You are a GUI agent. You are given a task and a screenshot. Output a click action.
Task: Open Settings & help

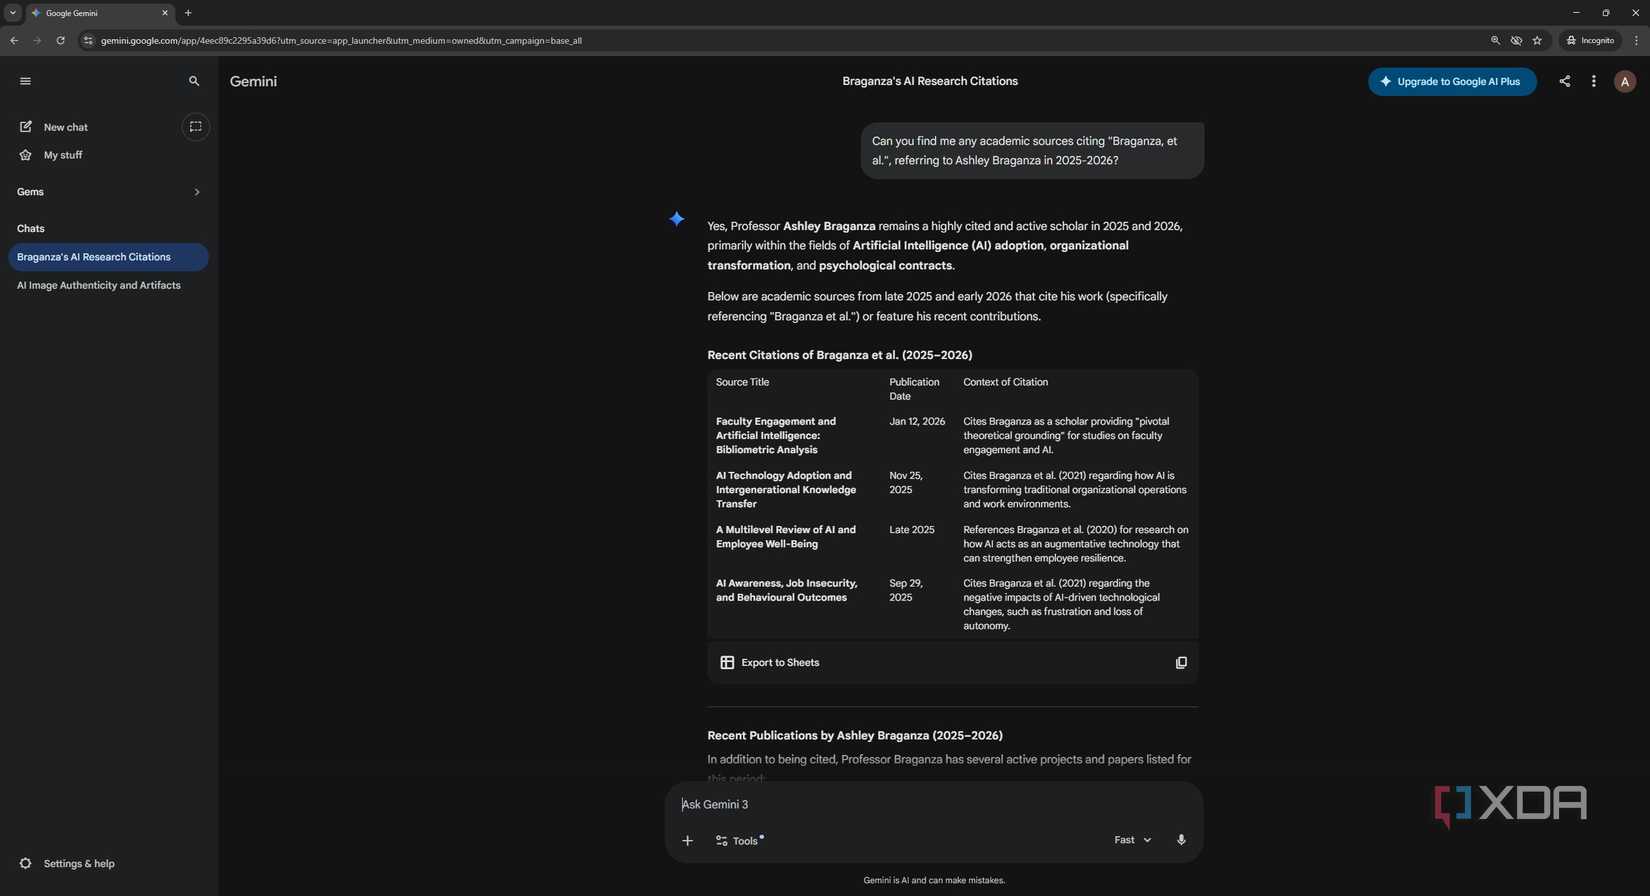78,863
